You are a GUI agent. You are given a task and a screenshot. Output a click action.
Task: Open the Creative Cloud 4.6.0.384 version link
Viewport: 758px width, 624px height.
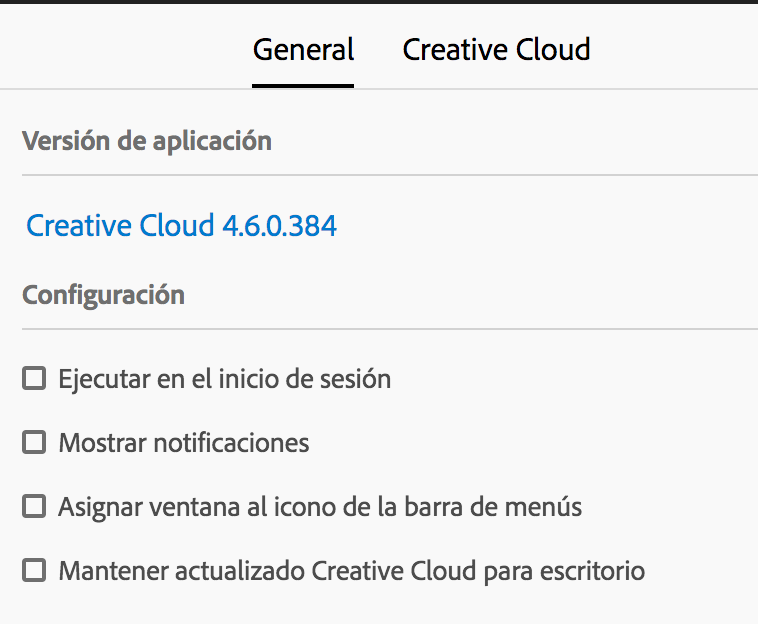click(181, 225)
